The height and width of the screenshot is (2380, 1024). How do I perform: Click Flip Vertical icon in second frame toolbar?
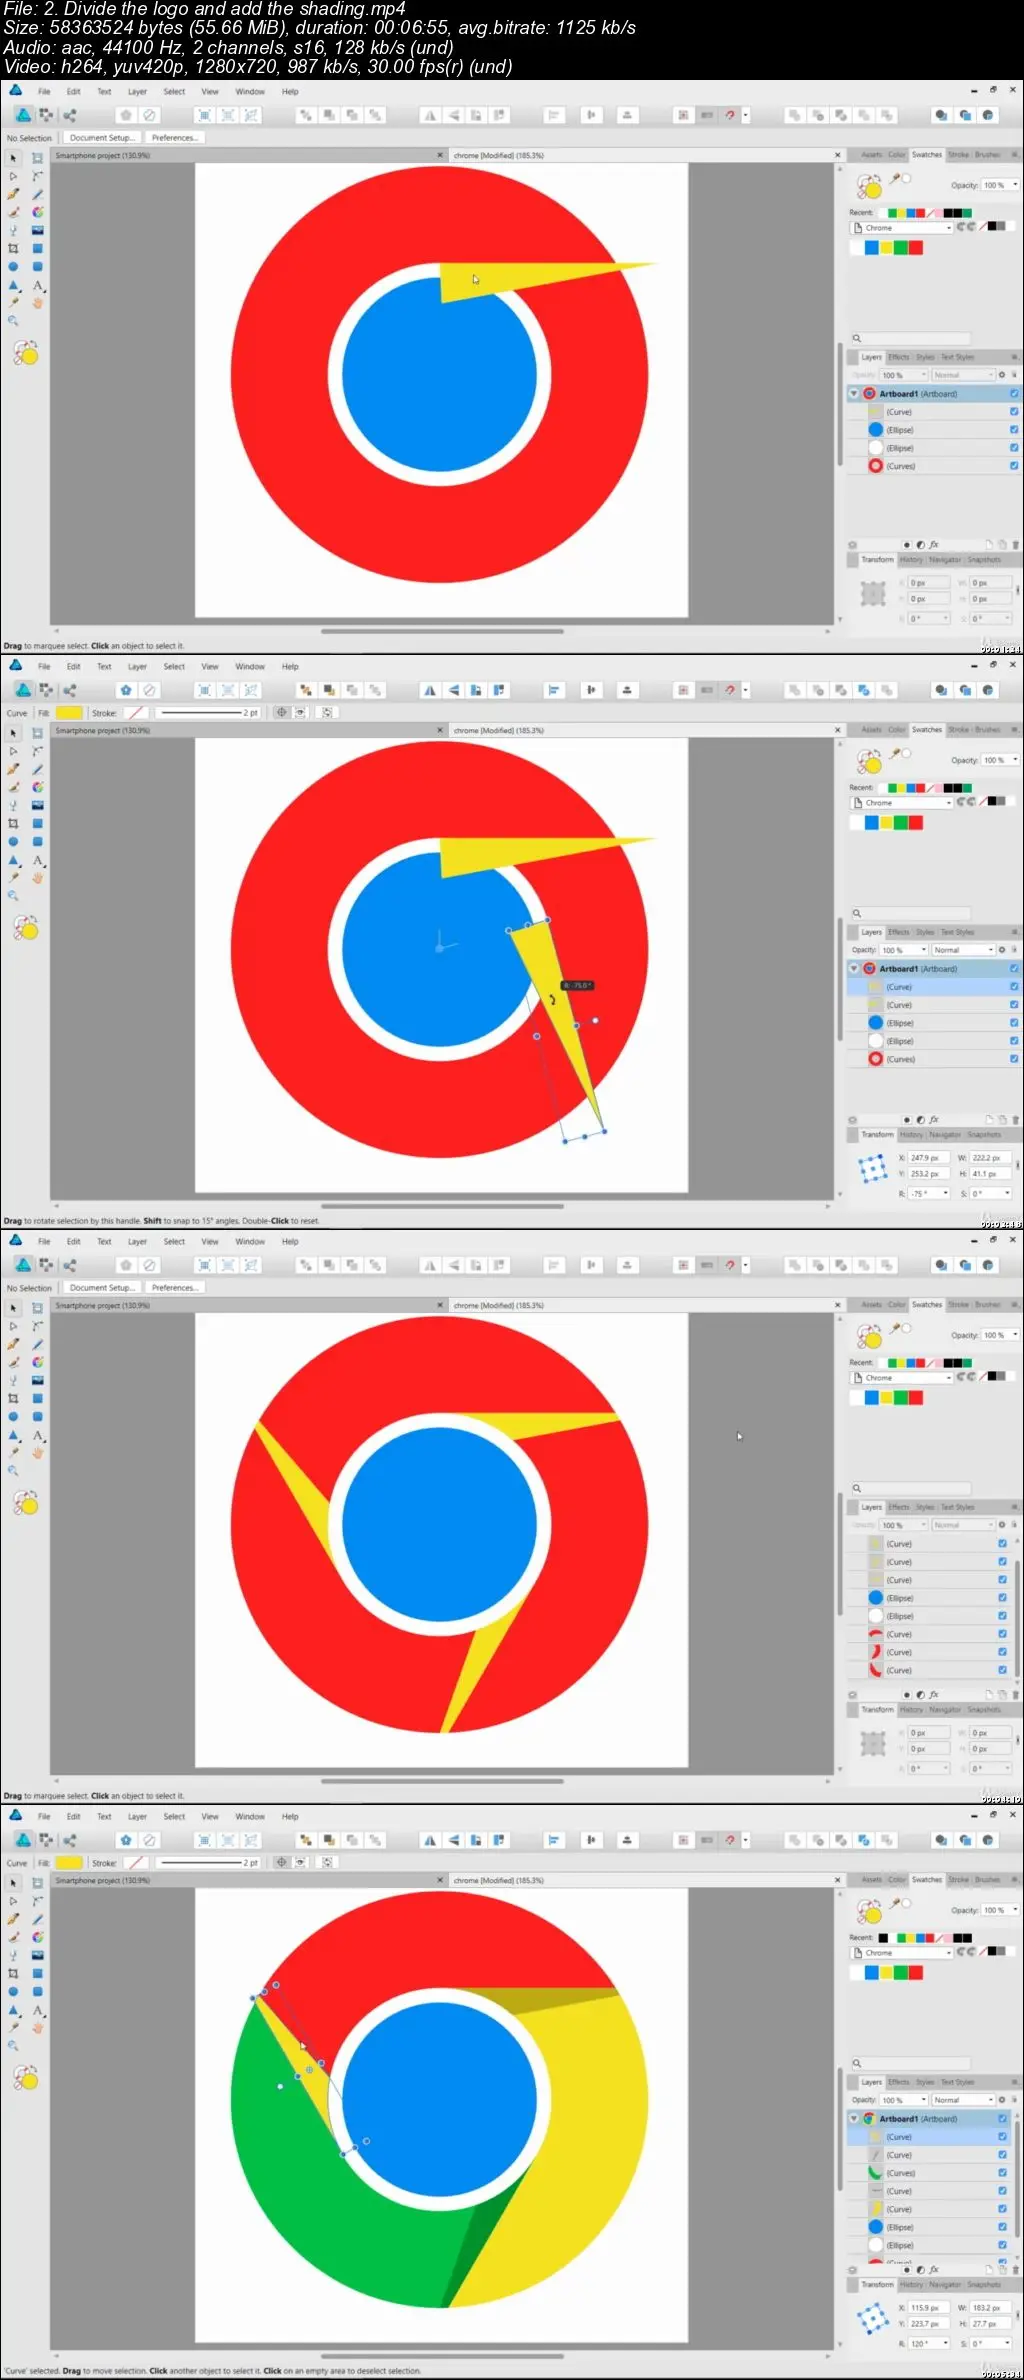tap(453, 690)
